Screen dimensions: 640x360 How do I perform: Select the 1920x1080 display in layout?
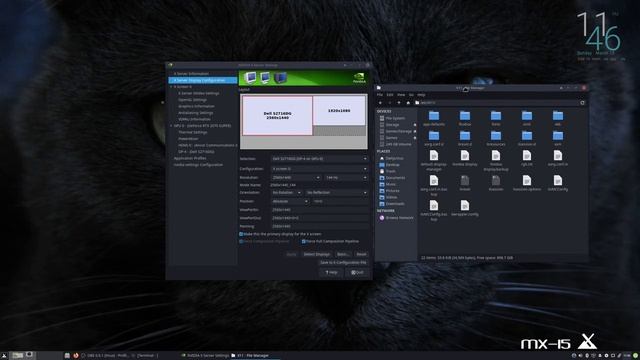click(x=339, y=111)
